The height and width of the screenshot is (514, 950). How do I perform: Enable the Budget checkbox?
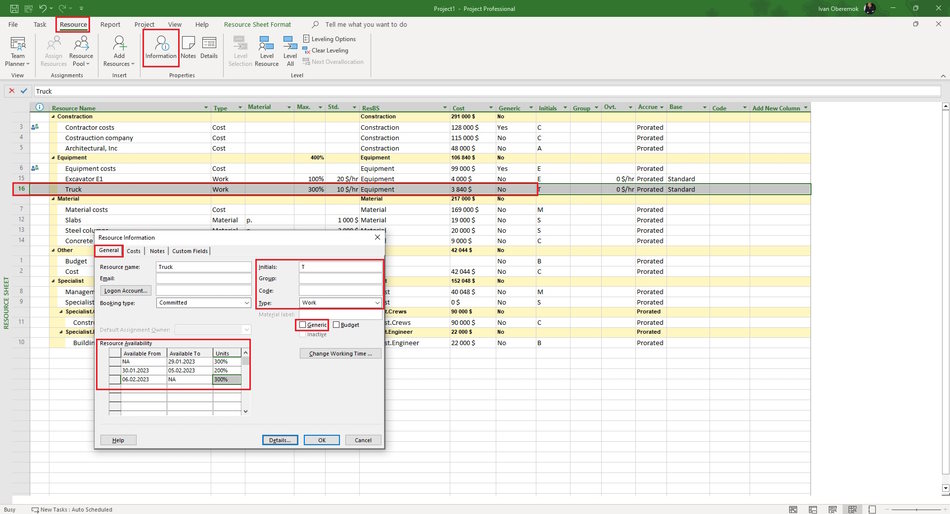336,325
